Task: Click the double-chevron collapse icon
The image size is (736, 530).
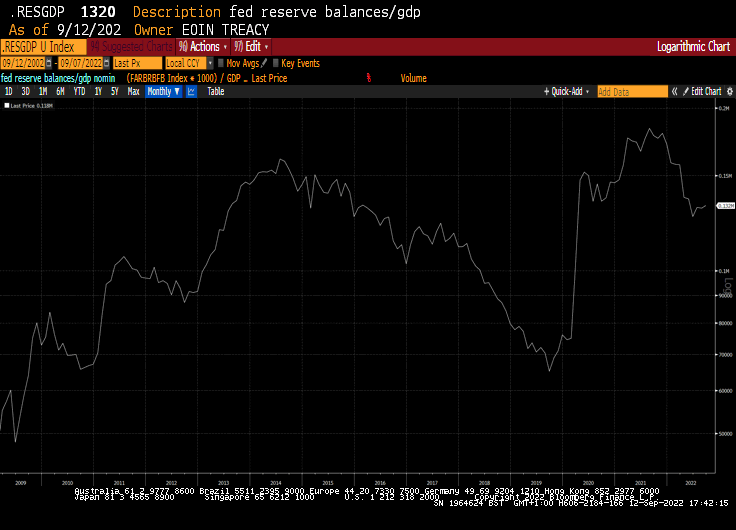Action: coord(675,92)
